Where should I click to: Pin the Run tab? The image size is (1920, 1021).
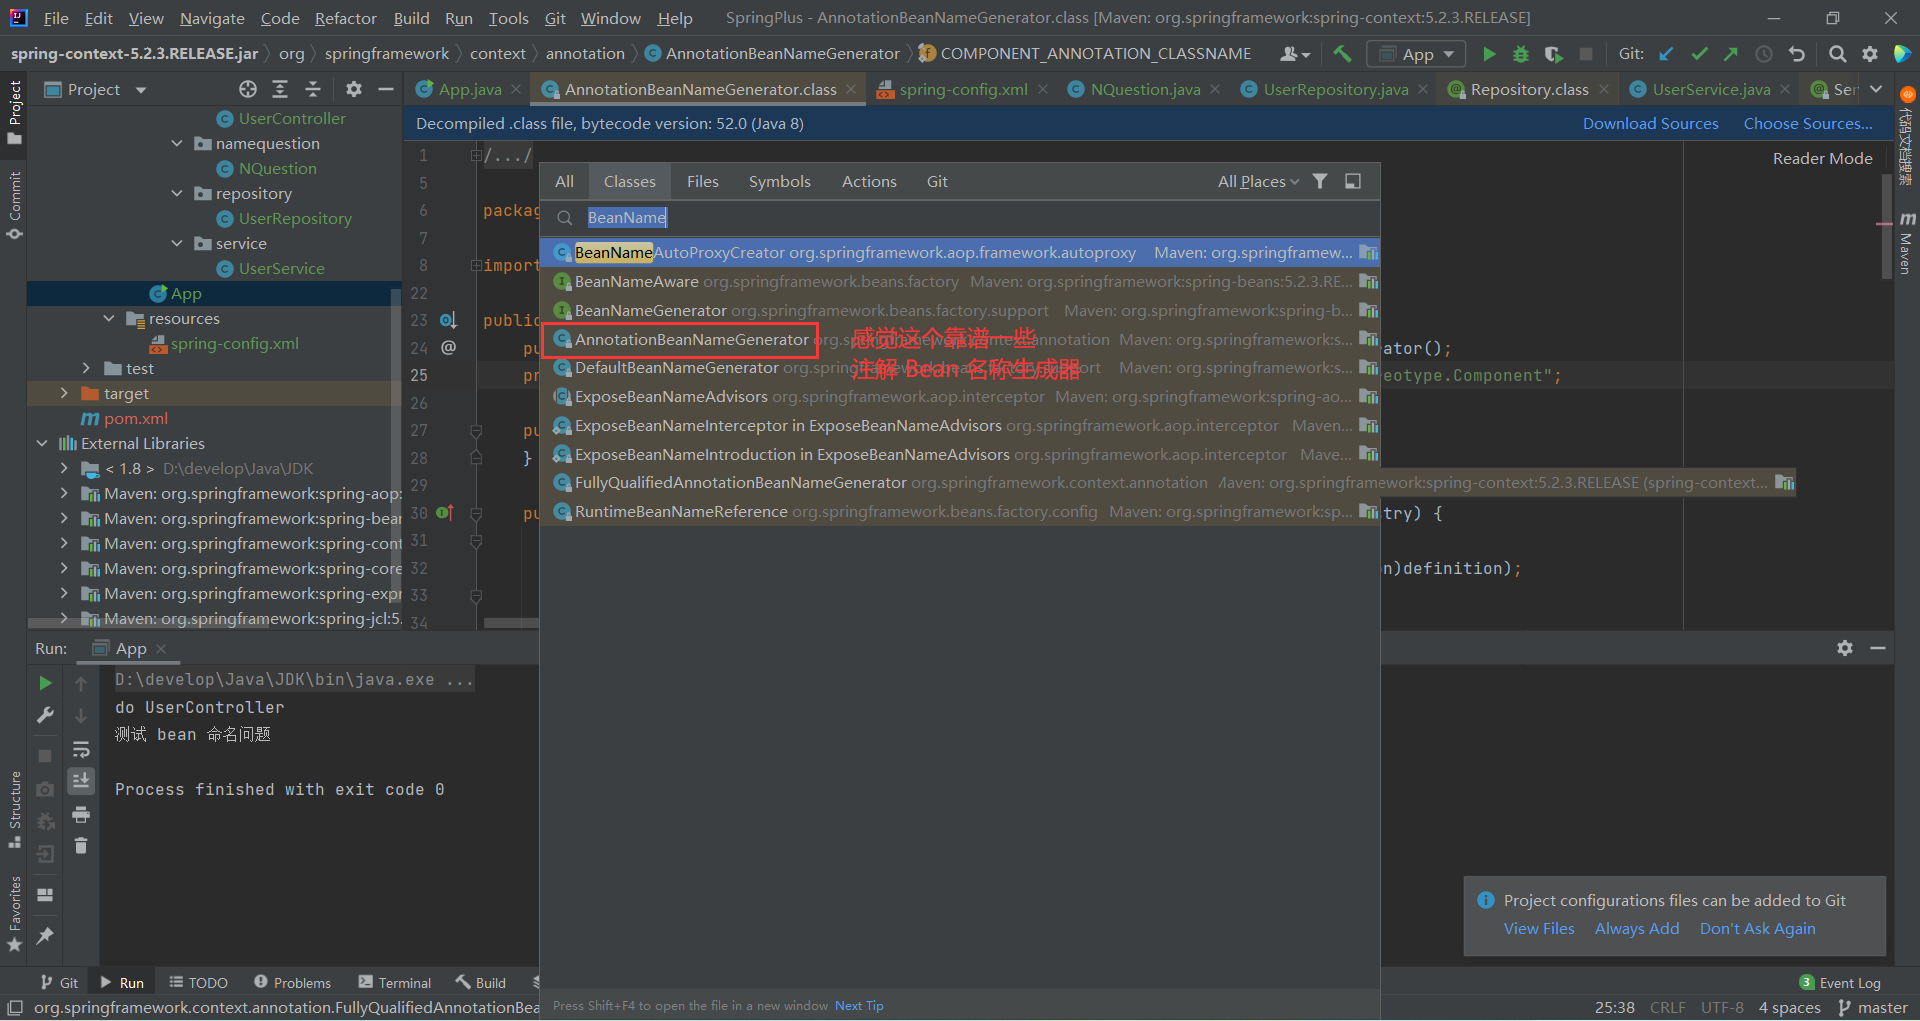tap(45, 936)
